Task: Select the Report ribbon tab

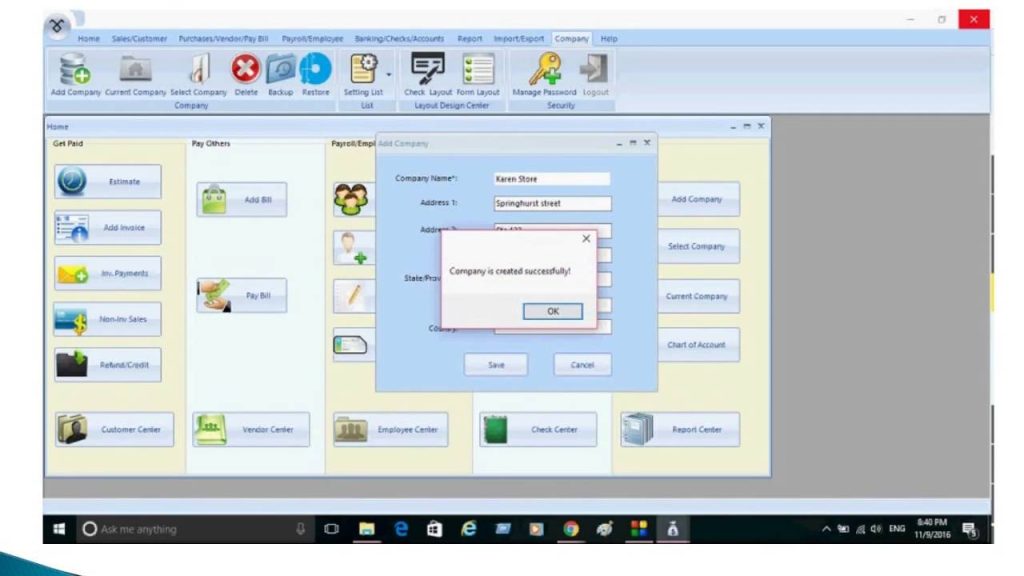Action: click(x=470, y=39)
